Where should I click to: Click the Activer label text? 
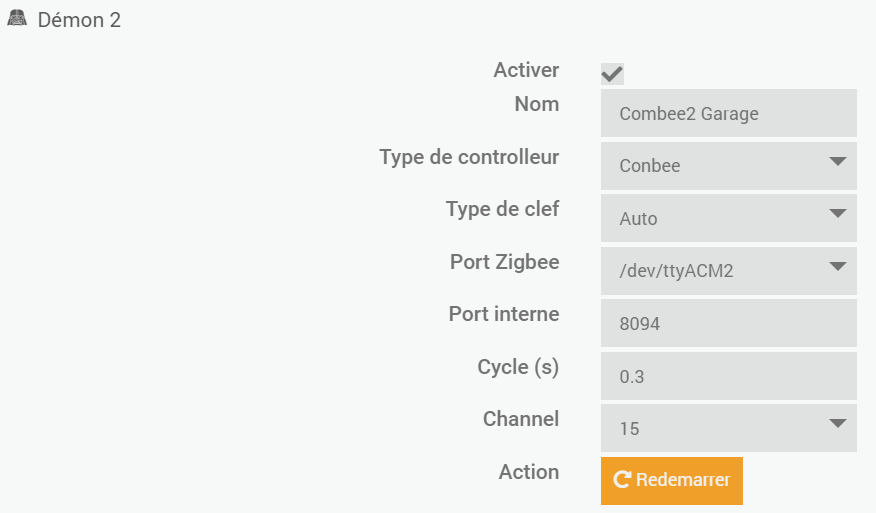coord(526,70)
